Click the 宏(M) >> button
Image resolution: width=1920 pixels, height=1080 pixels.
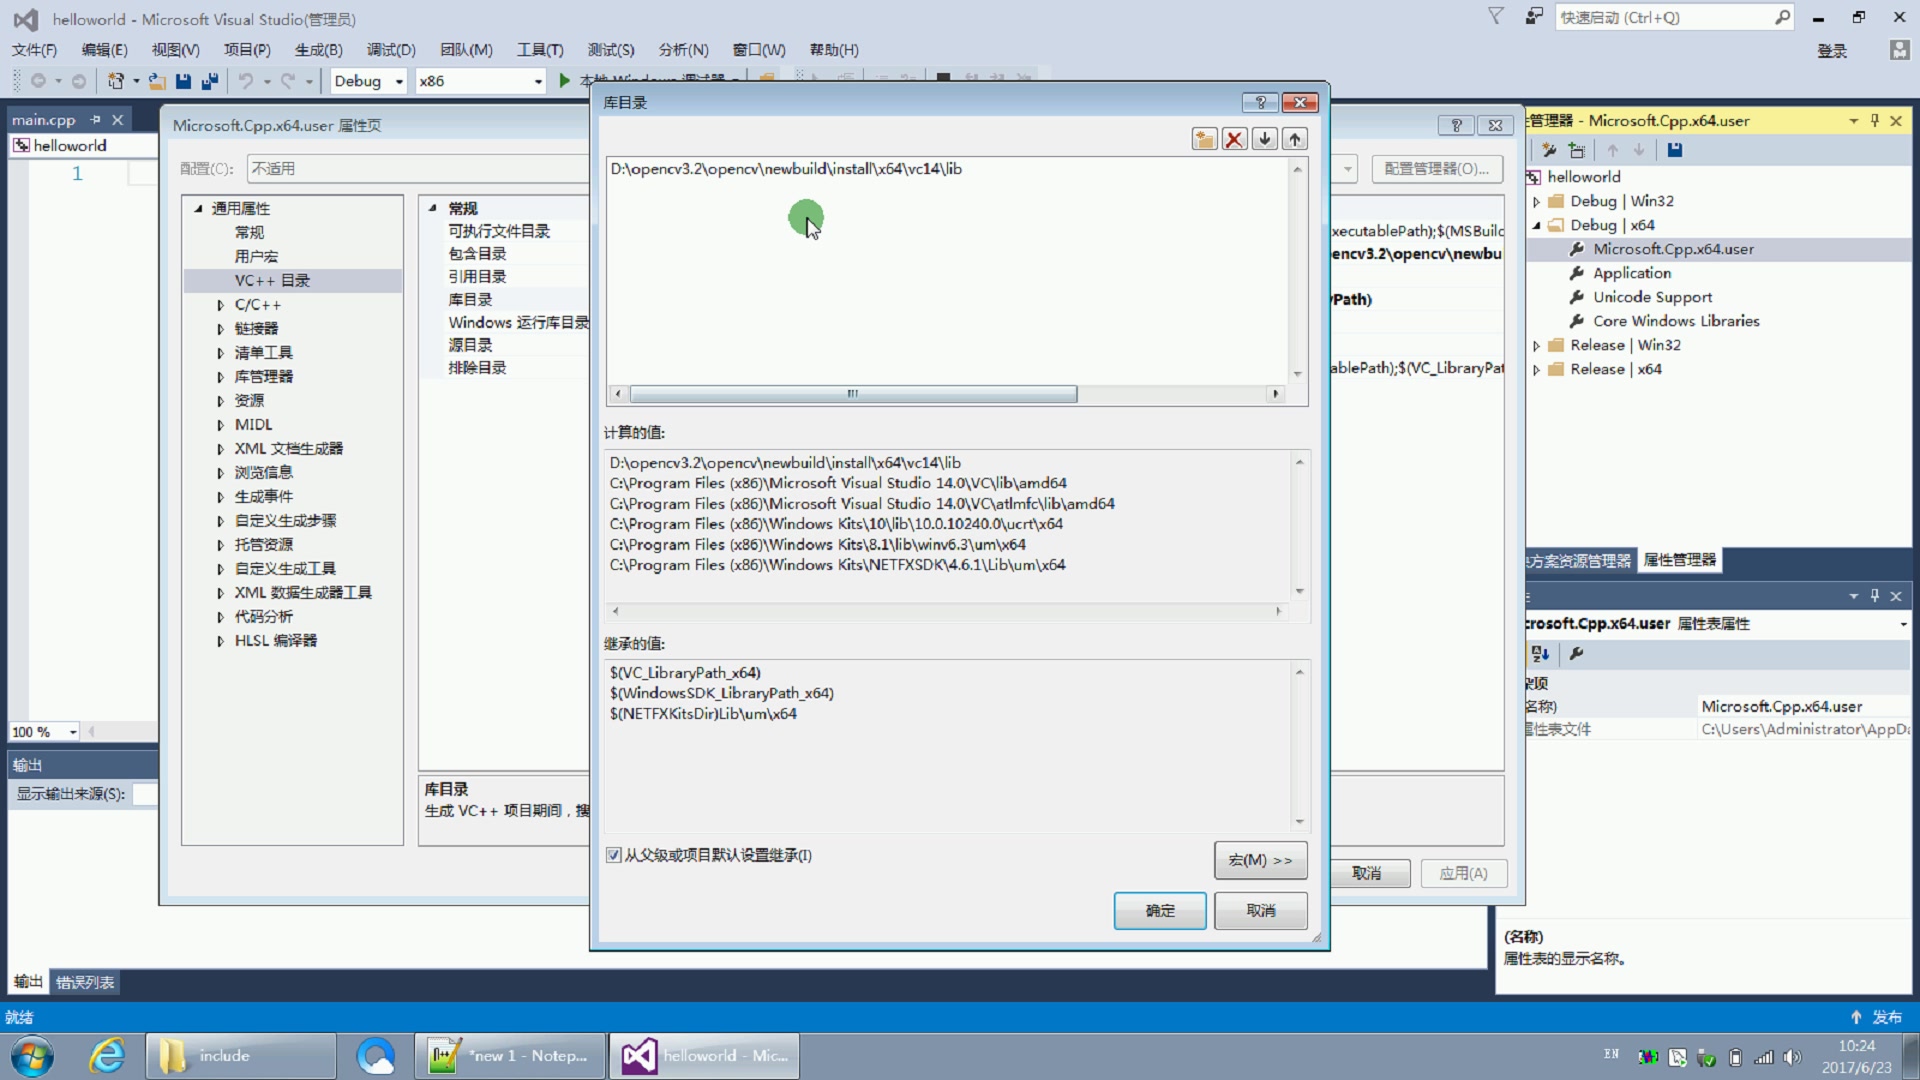[1259, 860]
